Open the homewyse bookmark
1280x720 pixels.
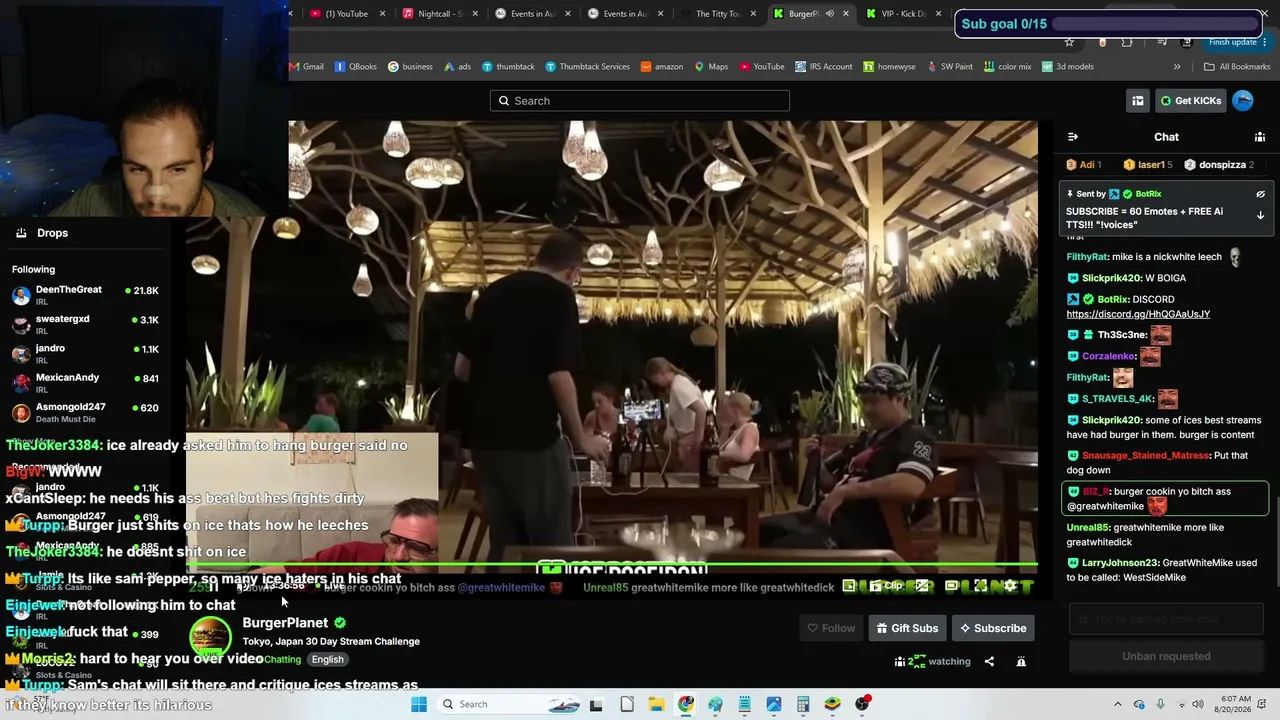(x=889, y=67)
